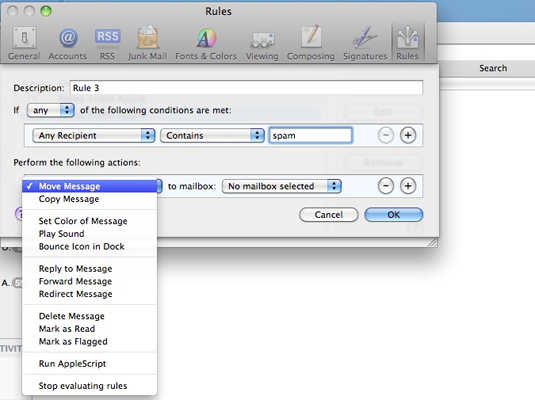Viewport: 535px width, 400px height.
Task: Choose Reply to Message action
Action: 89,269
